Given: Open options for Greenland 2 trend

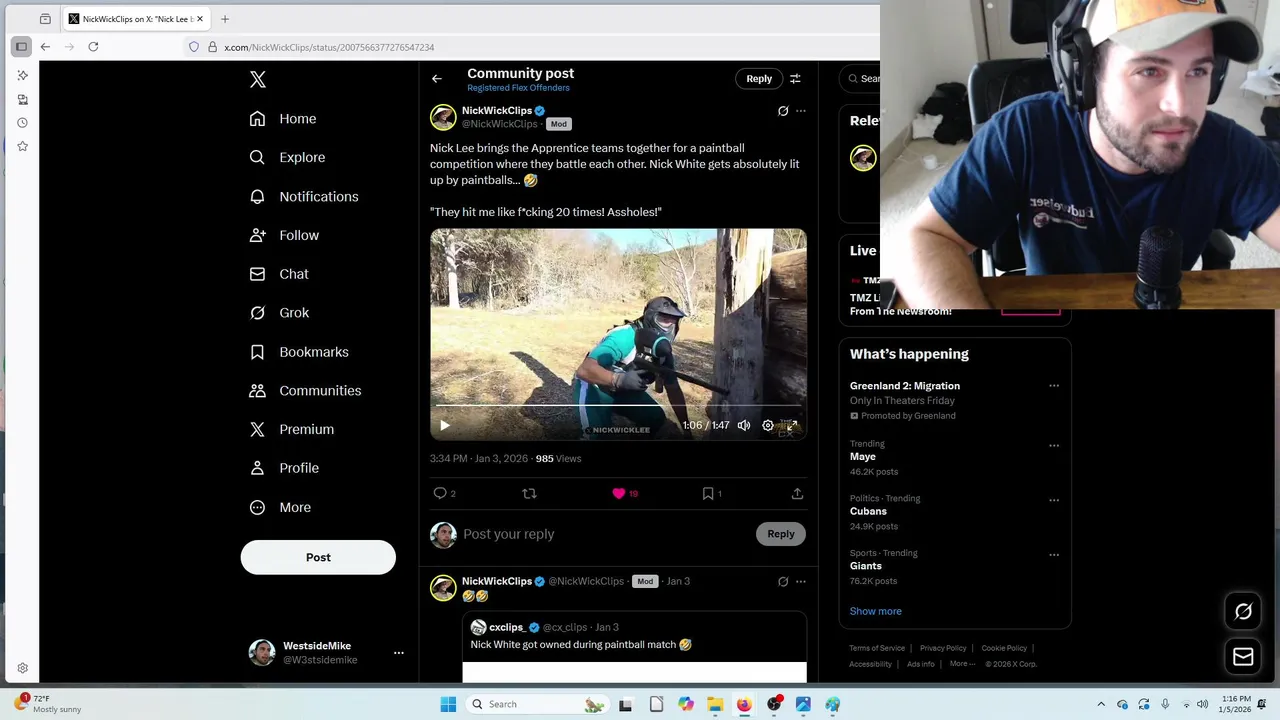Looking at the screenshot, I should tap(1054, 386).
